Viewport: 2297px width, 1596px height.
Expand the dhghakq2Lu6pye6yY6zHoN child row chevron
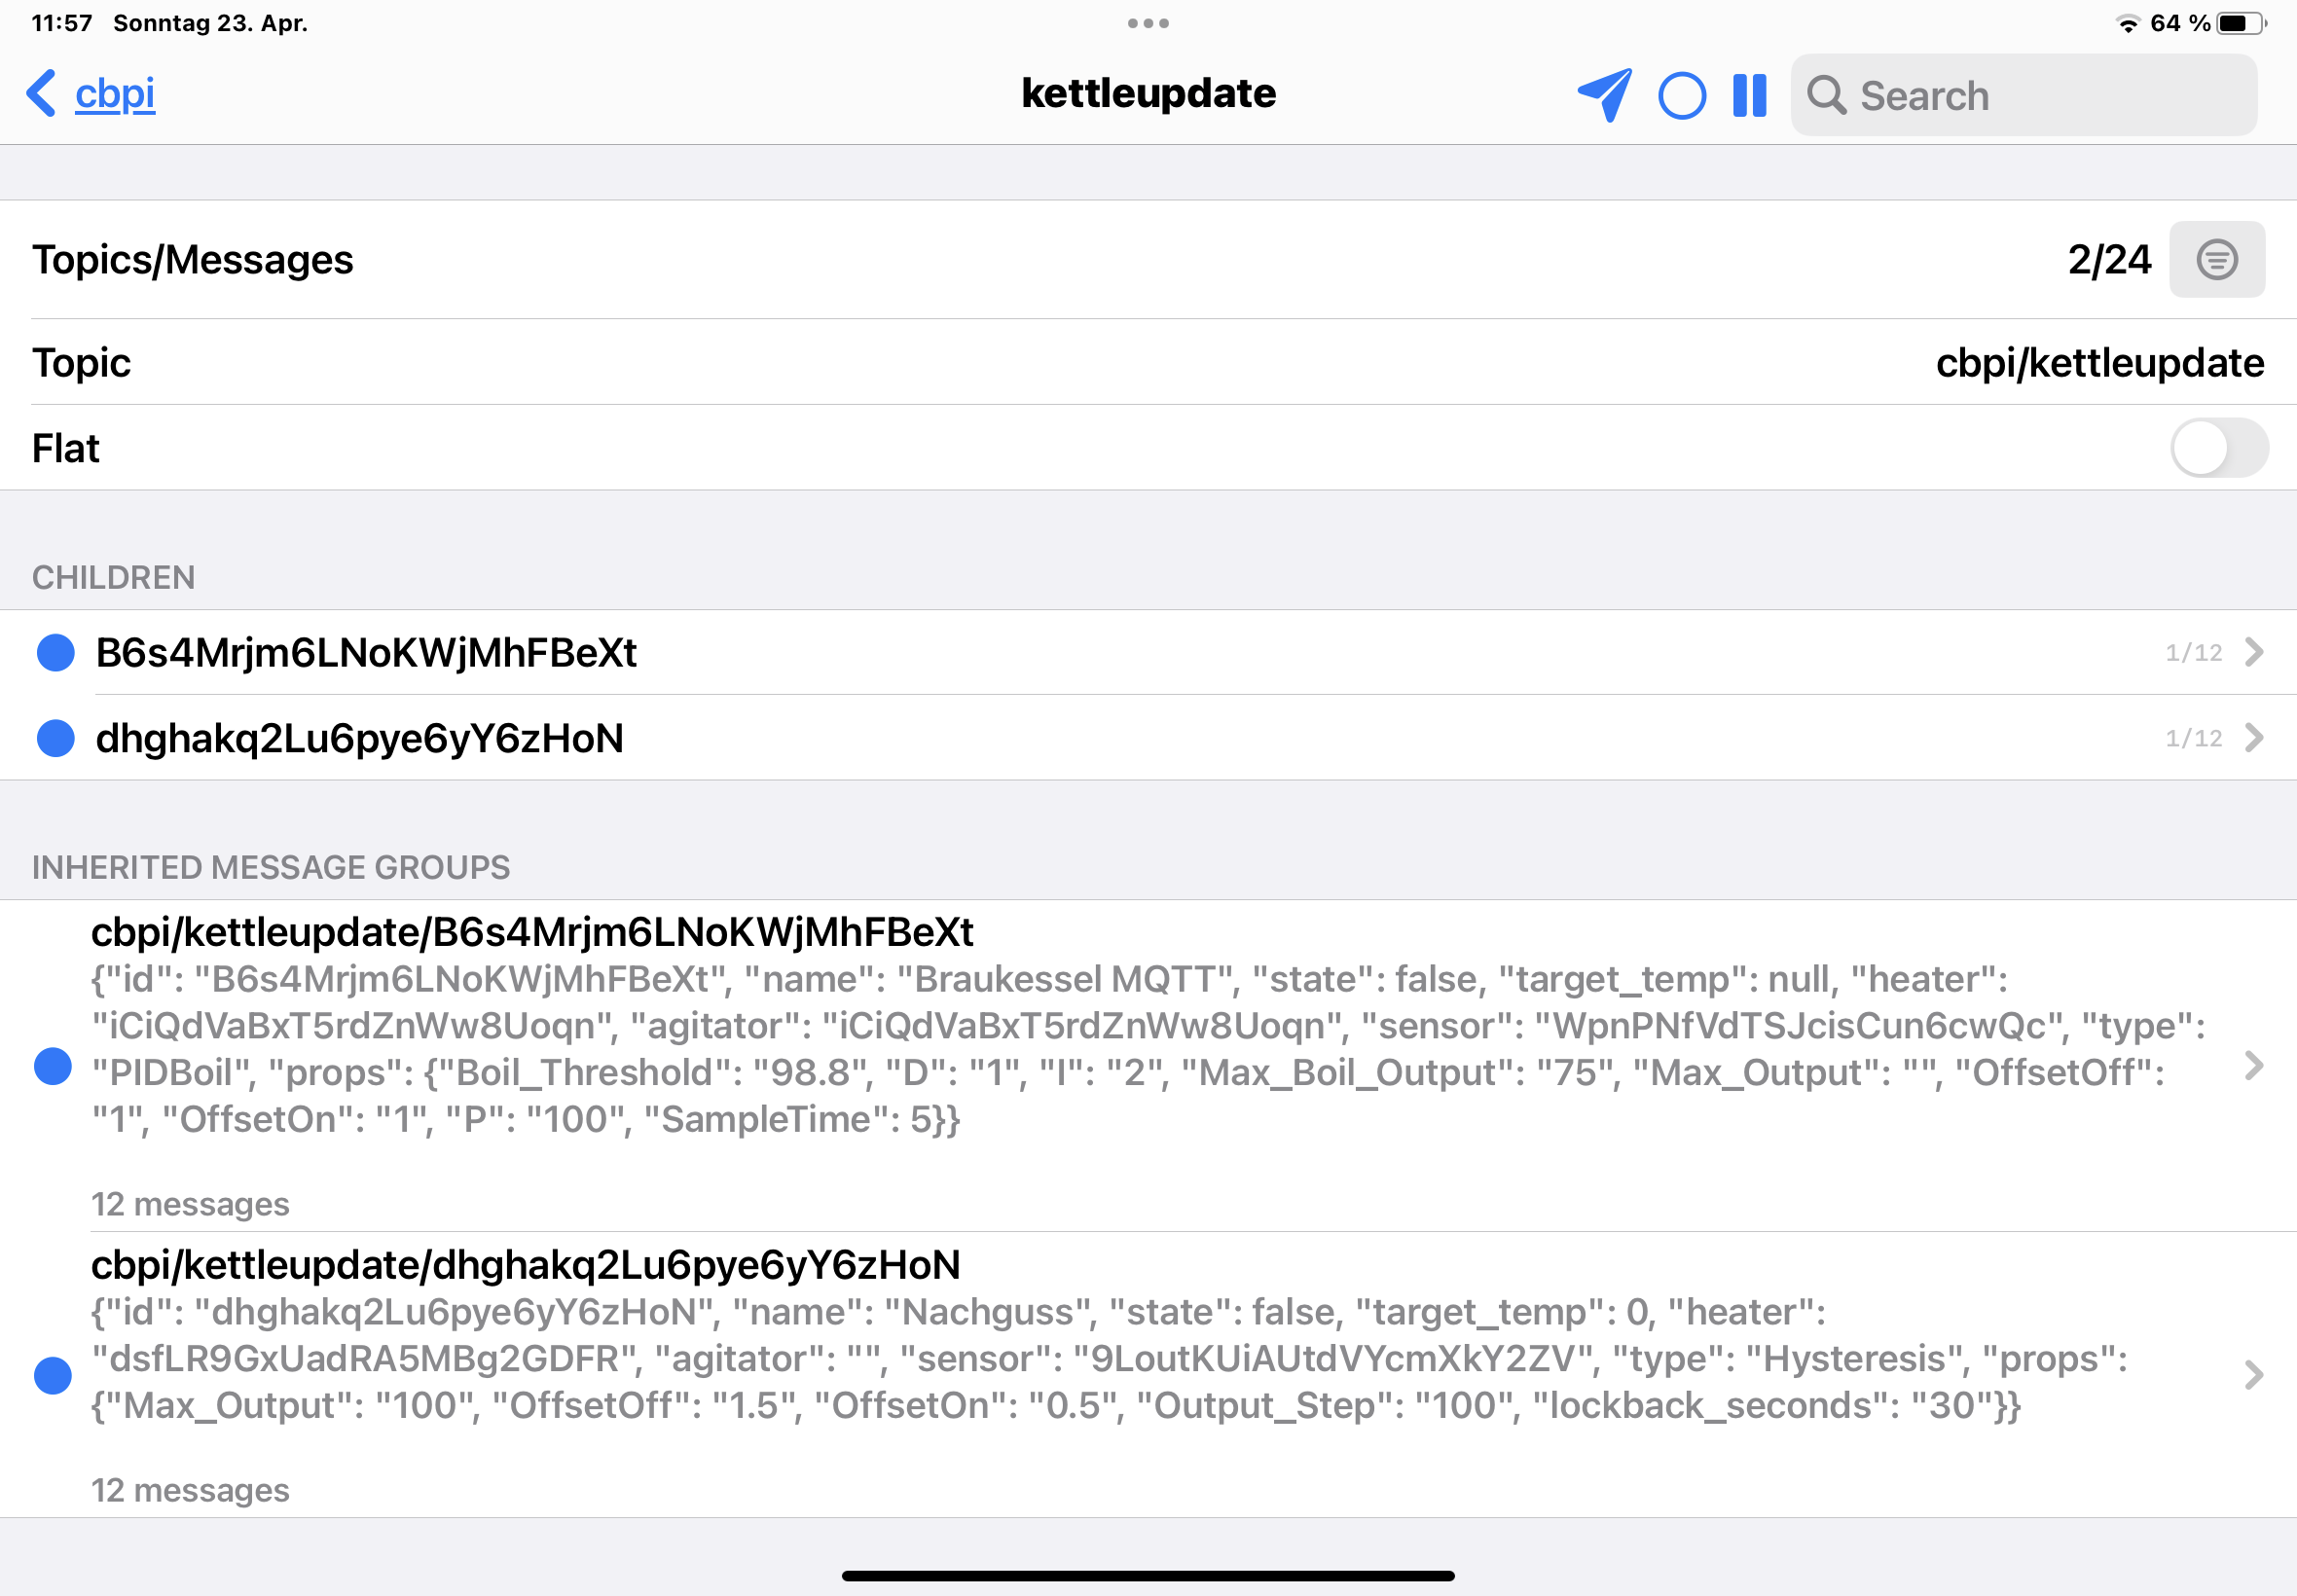pyautogui.click(x=2254, y=738)
